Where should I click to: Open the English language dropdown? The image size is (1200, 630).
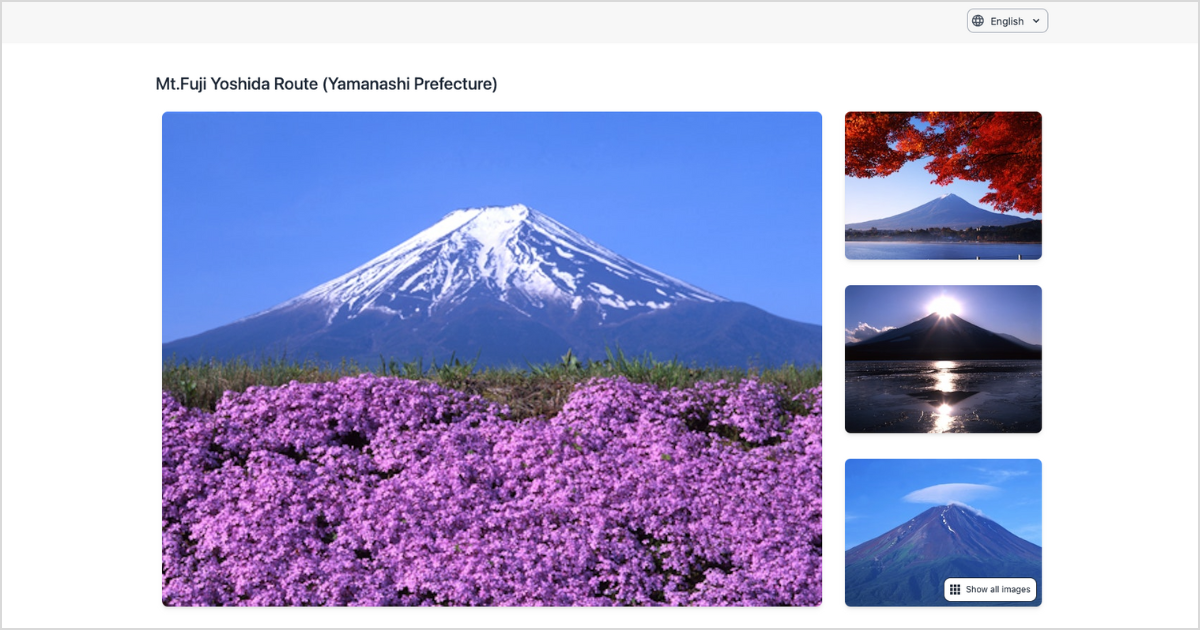(x=1007, y=21)
